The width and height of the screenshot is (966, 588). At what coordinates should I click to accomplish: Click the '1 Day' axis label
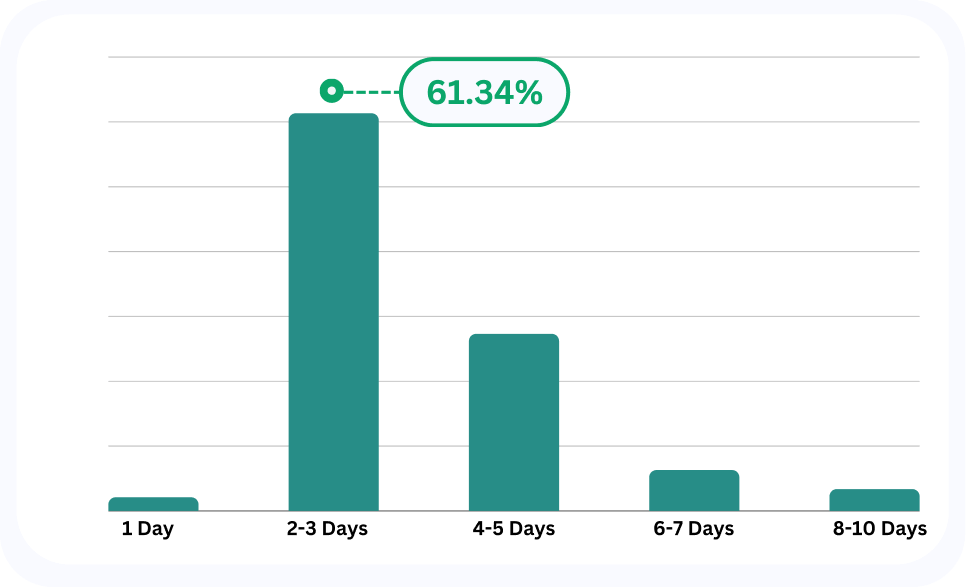coord(148,529)
